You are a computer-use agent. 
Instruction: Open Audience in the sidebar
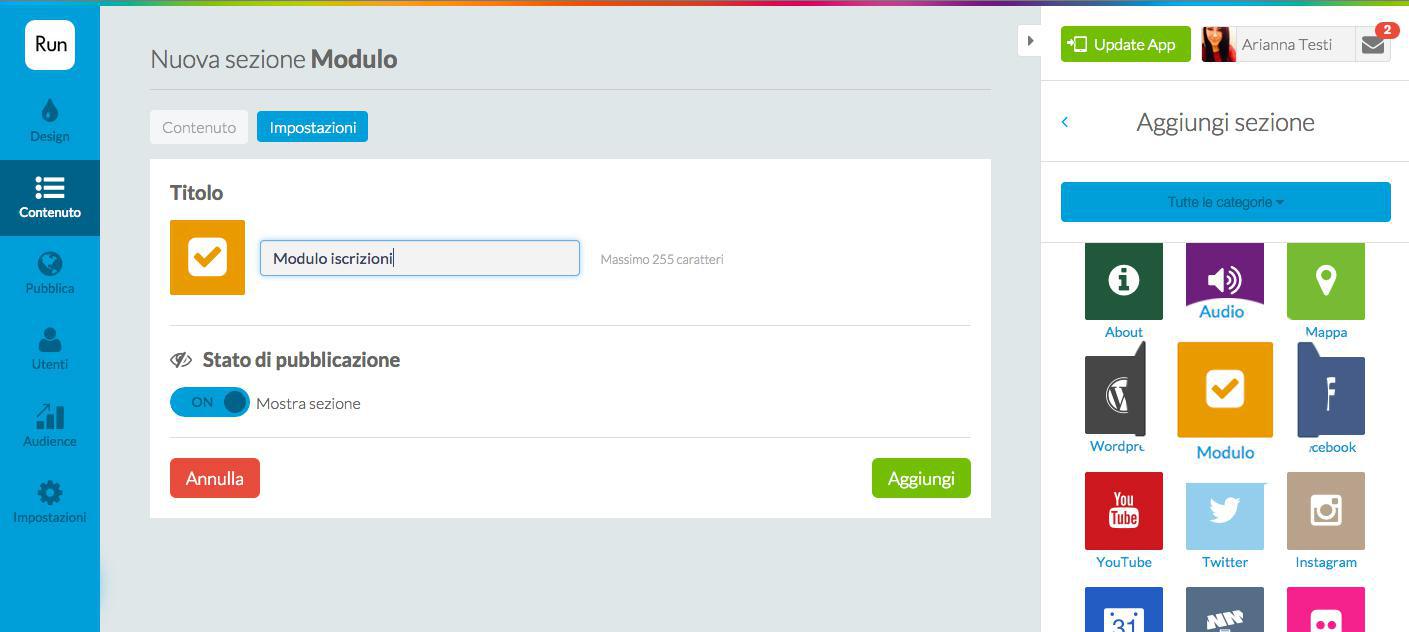click(x=49, y=425)
